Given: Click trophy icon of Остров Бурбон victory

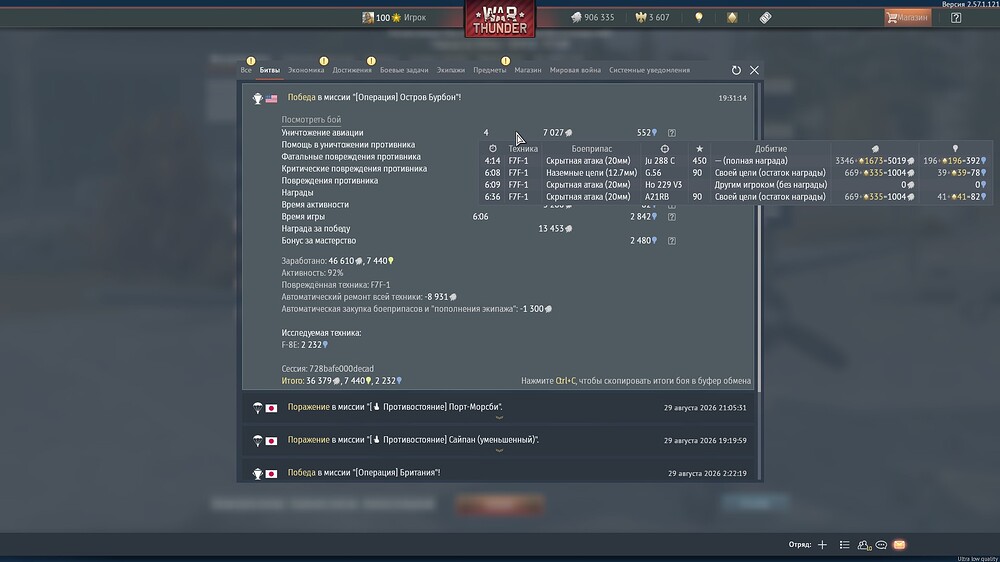Looking at the screenshot, I should tap(258, 98).
